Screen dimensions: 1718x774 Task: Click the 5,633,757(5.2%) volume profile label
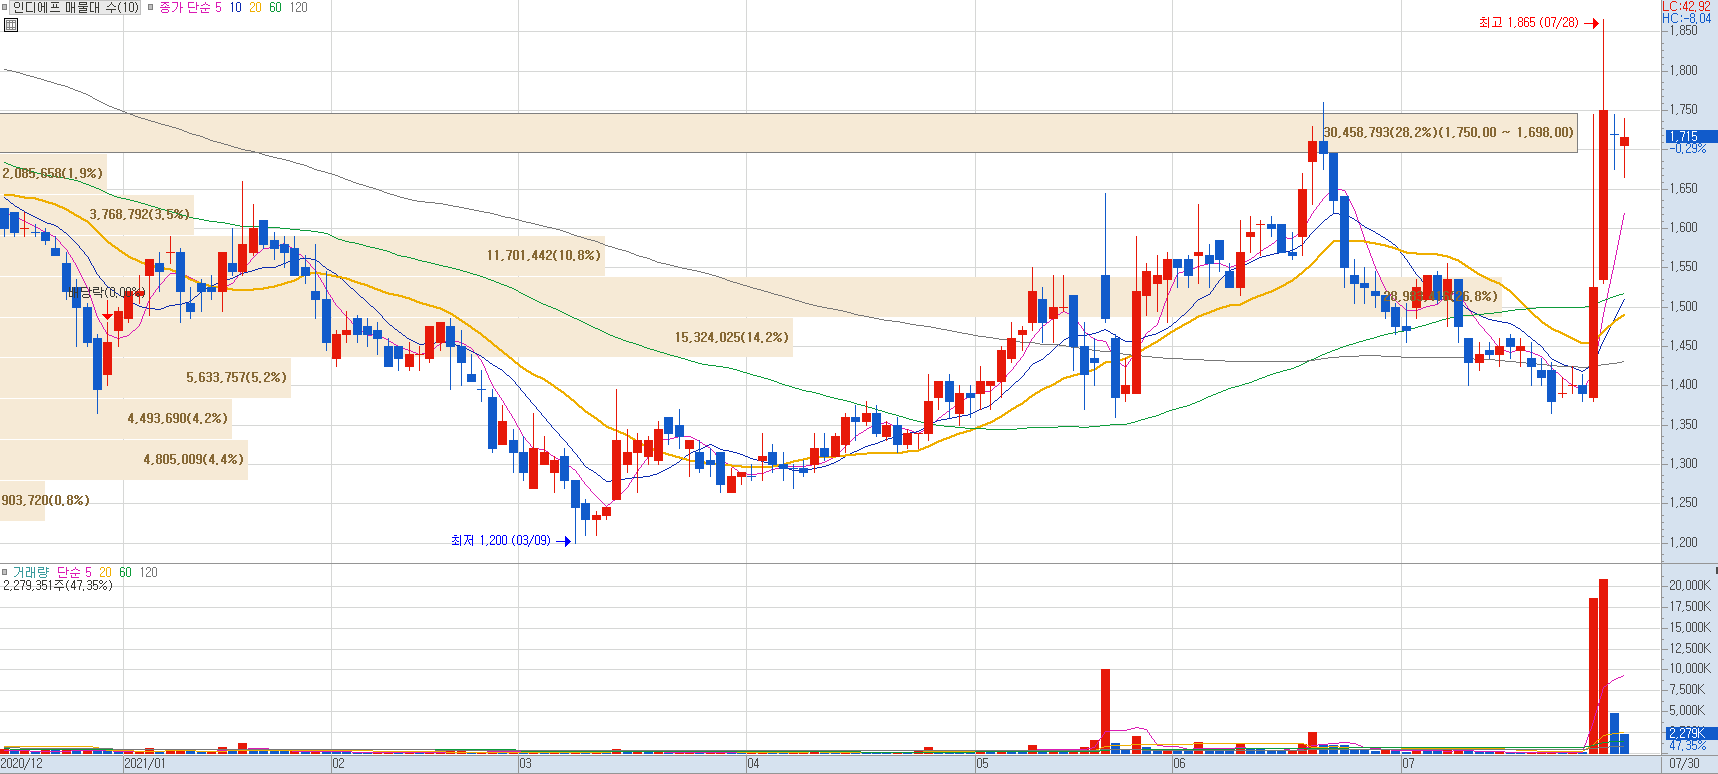[237, 377]
